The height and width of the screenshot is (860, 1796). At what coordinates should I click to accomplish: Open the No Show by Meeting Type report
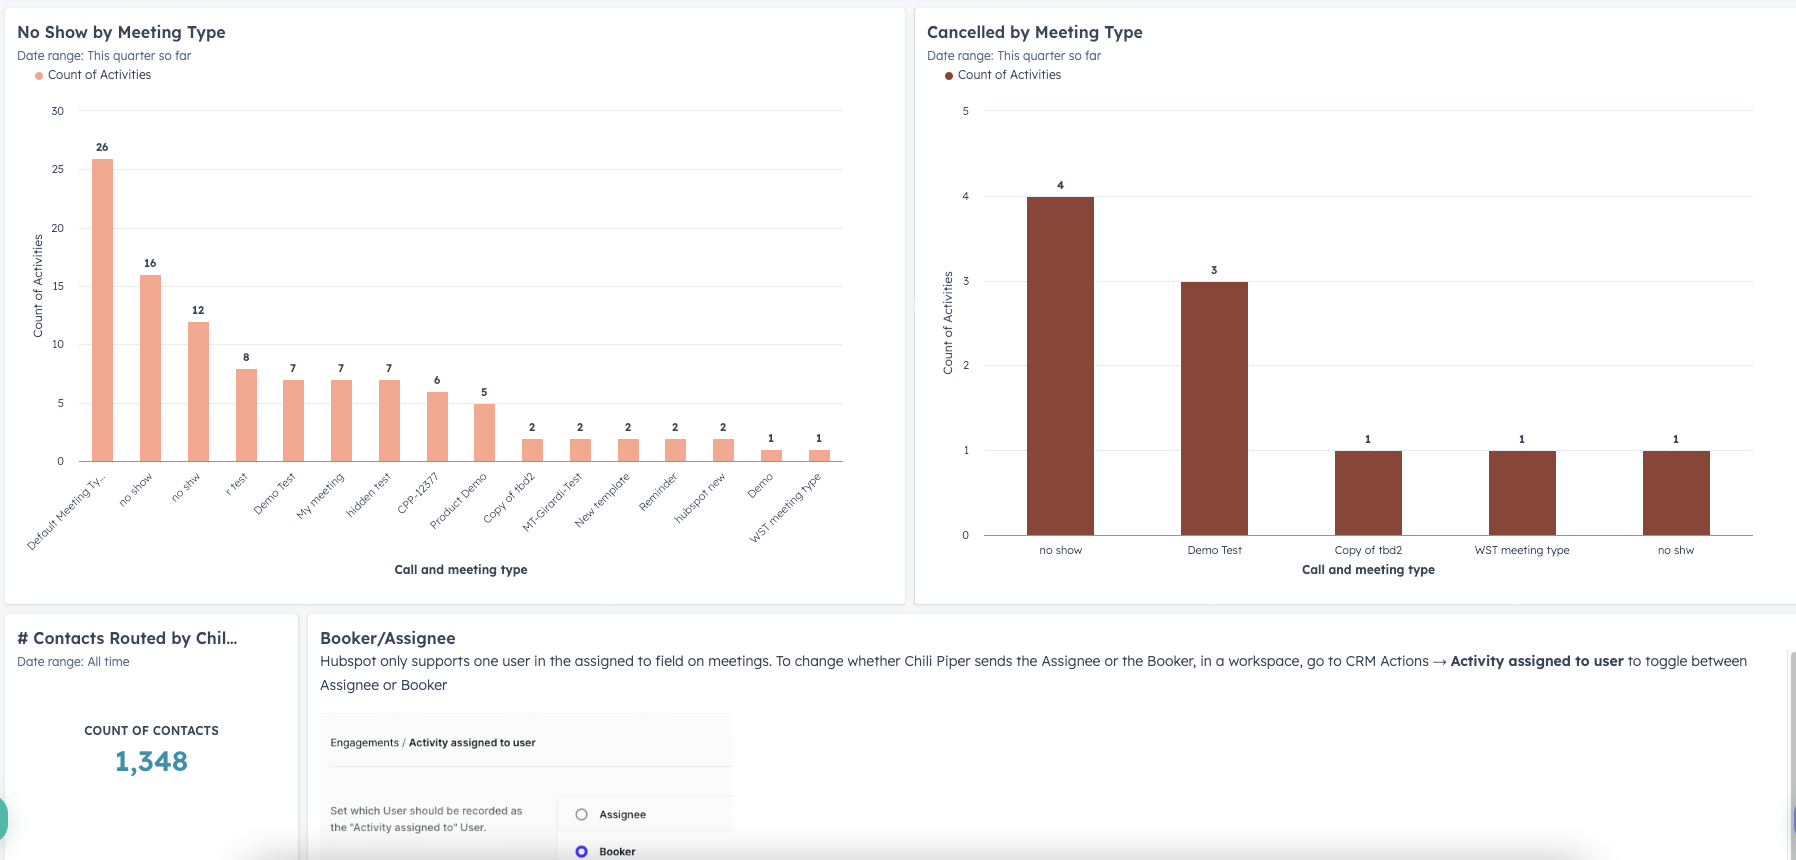point(121,32)
